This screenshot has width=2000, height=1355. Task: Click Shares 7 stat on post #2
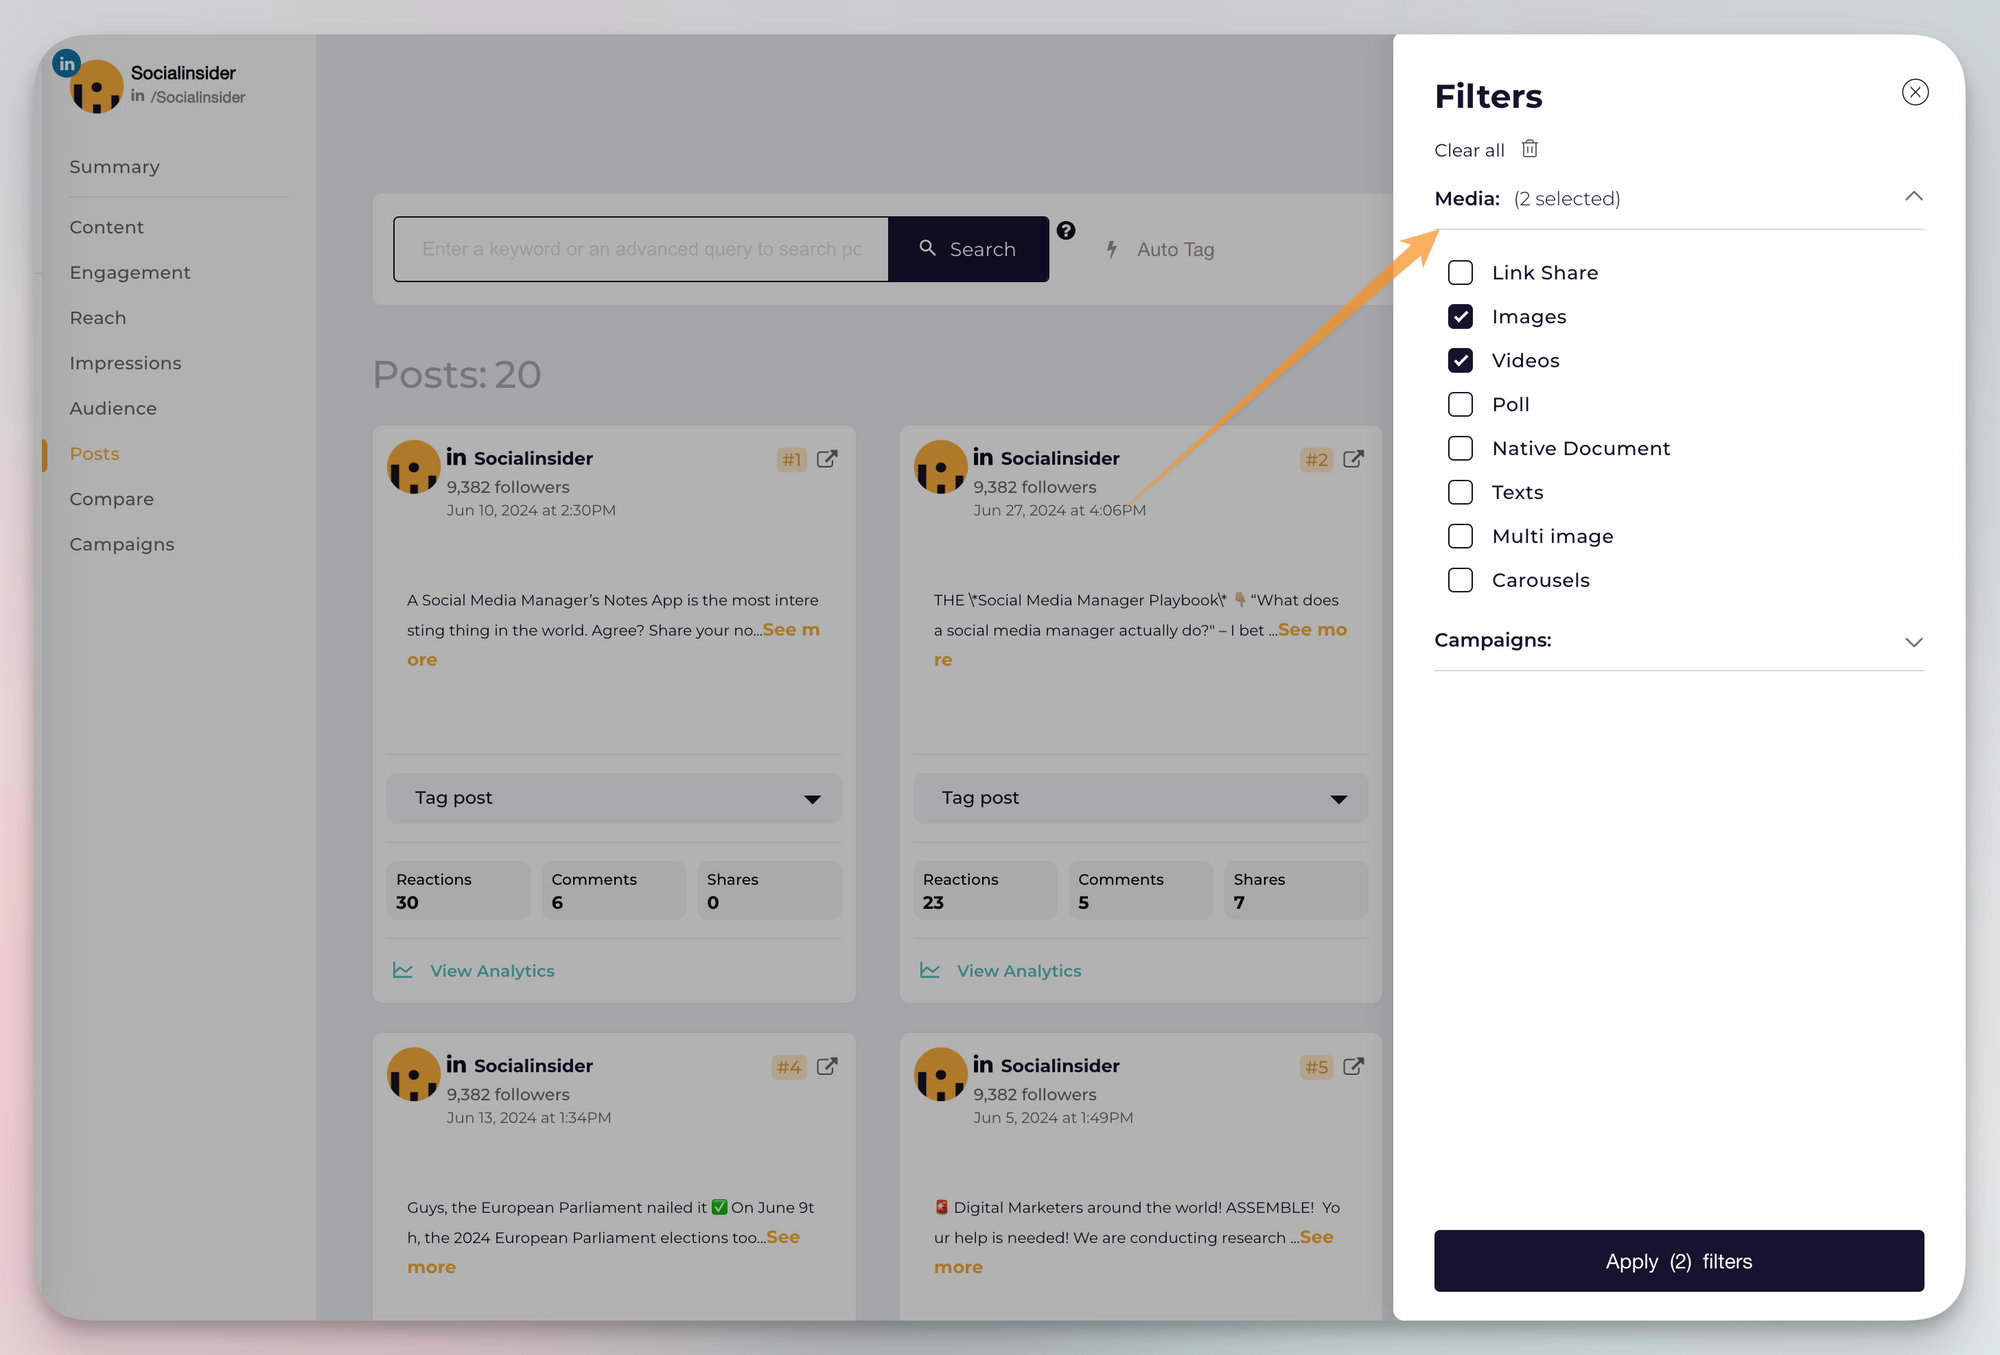[1296, 890]
